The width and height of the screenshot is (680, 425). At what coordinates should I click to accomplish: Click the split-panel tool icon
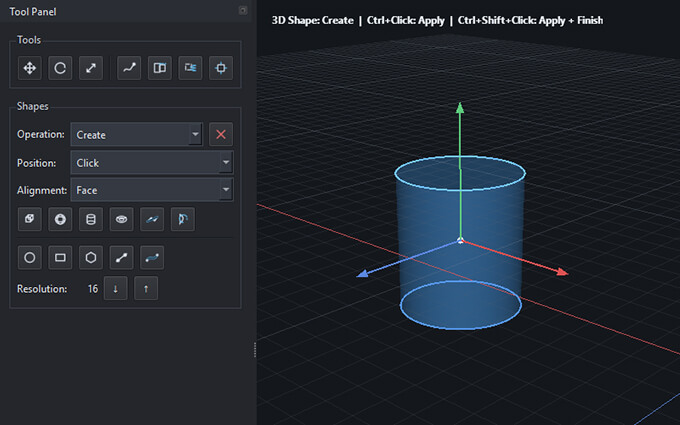click(x=158, y=68)
